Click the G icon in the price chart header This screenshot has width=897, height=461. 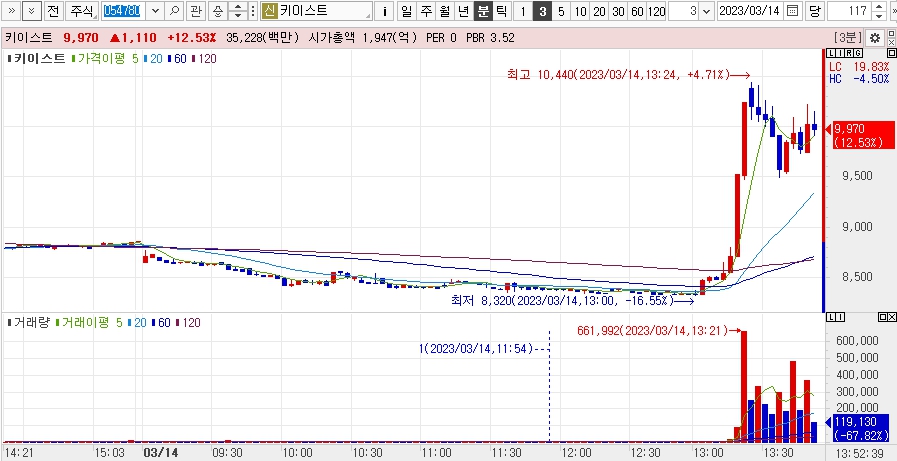click(857, 53)
